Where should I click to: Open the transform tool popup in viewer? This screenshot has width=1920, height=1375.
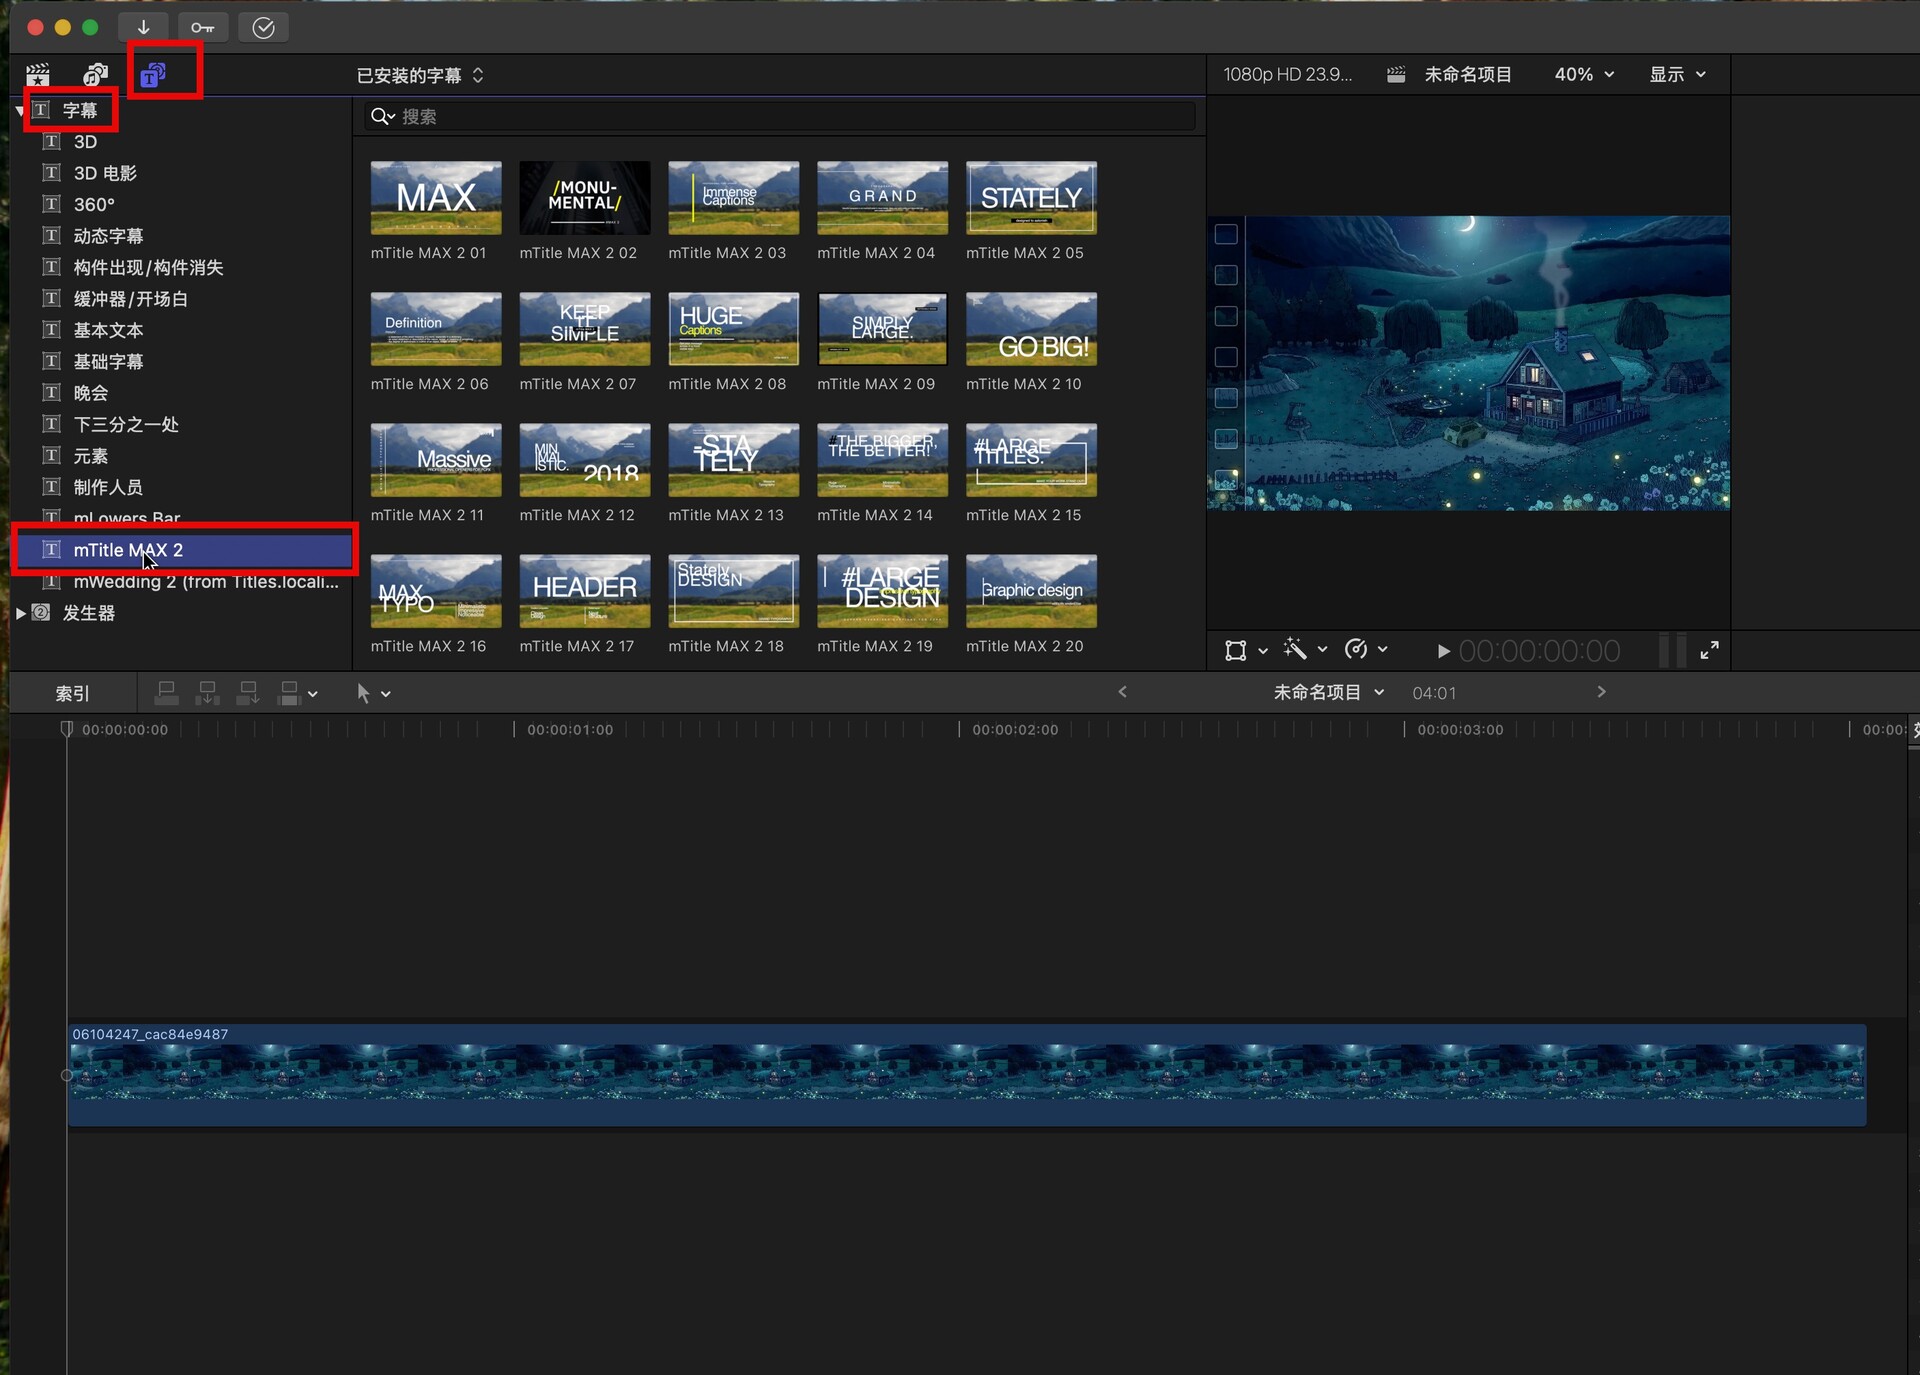(1245, 651)
